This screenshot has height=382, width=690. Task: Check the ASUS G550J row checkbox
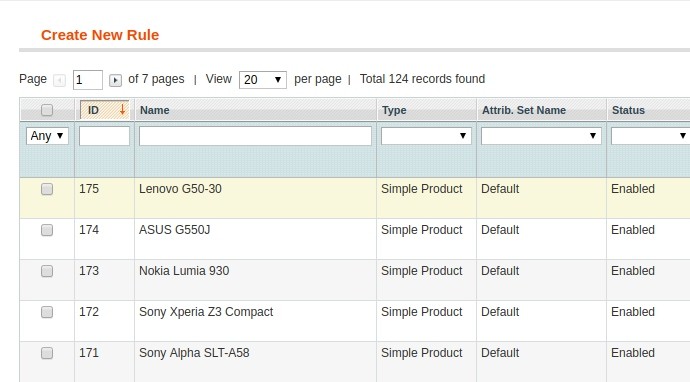(47, 230)
